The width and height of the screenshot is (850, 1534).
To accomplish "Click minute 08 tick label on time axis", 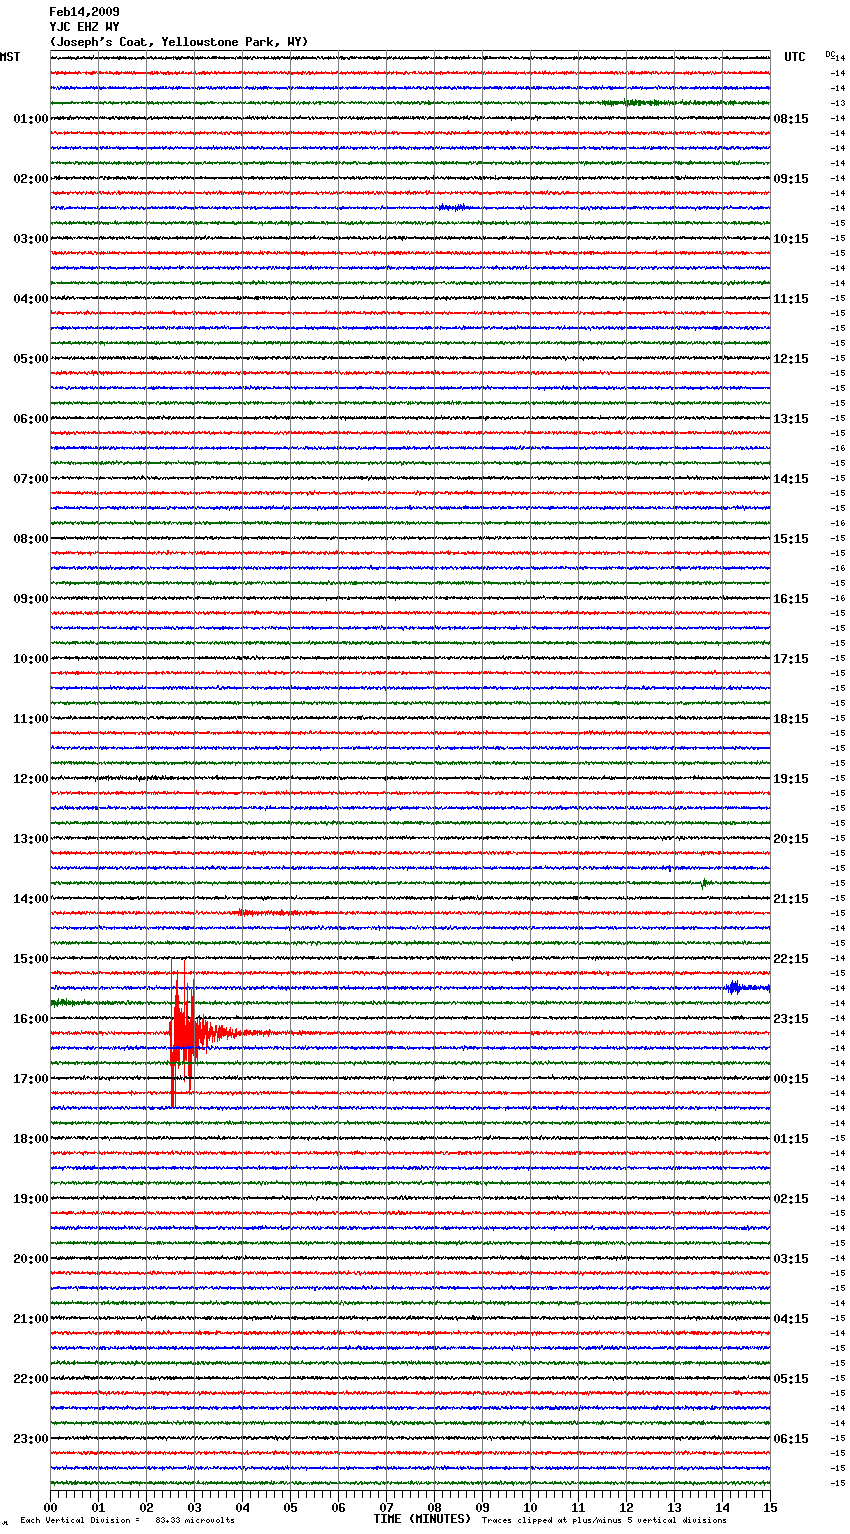I will click(x=434, y=1507).
